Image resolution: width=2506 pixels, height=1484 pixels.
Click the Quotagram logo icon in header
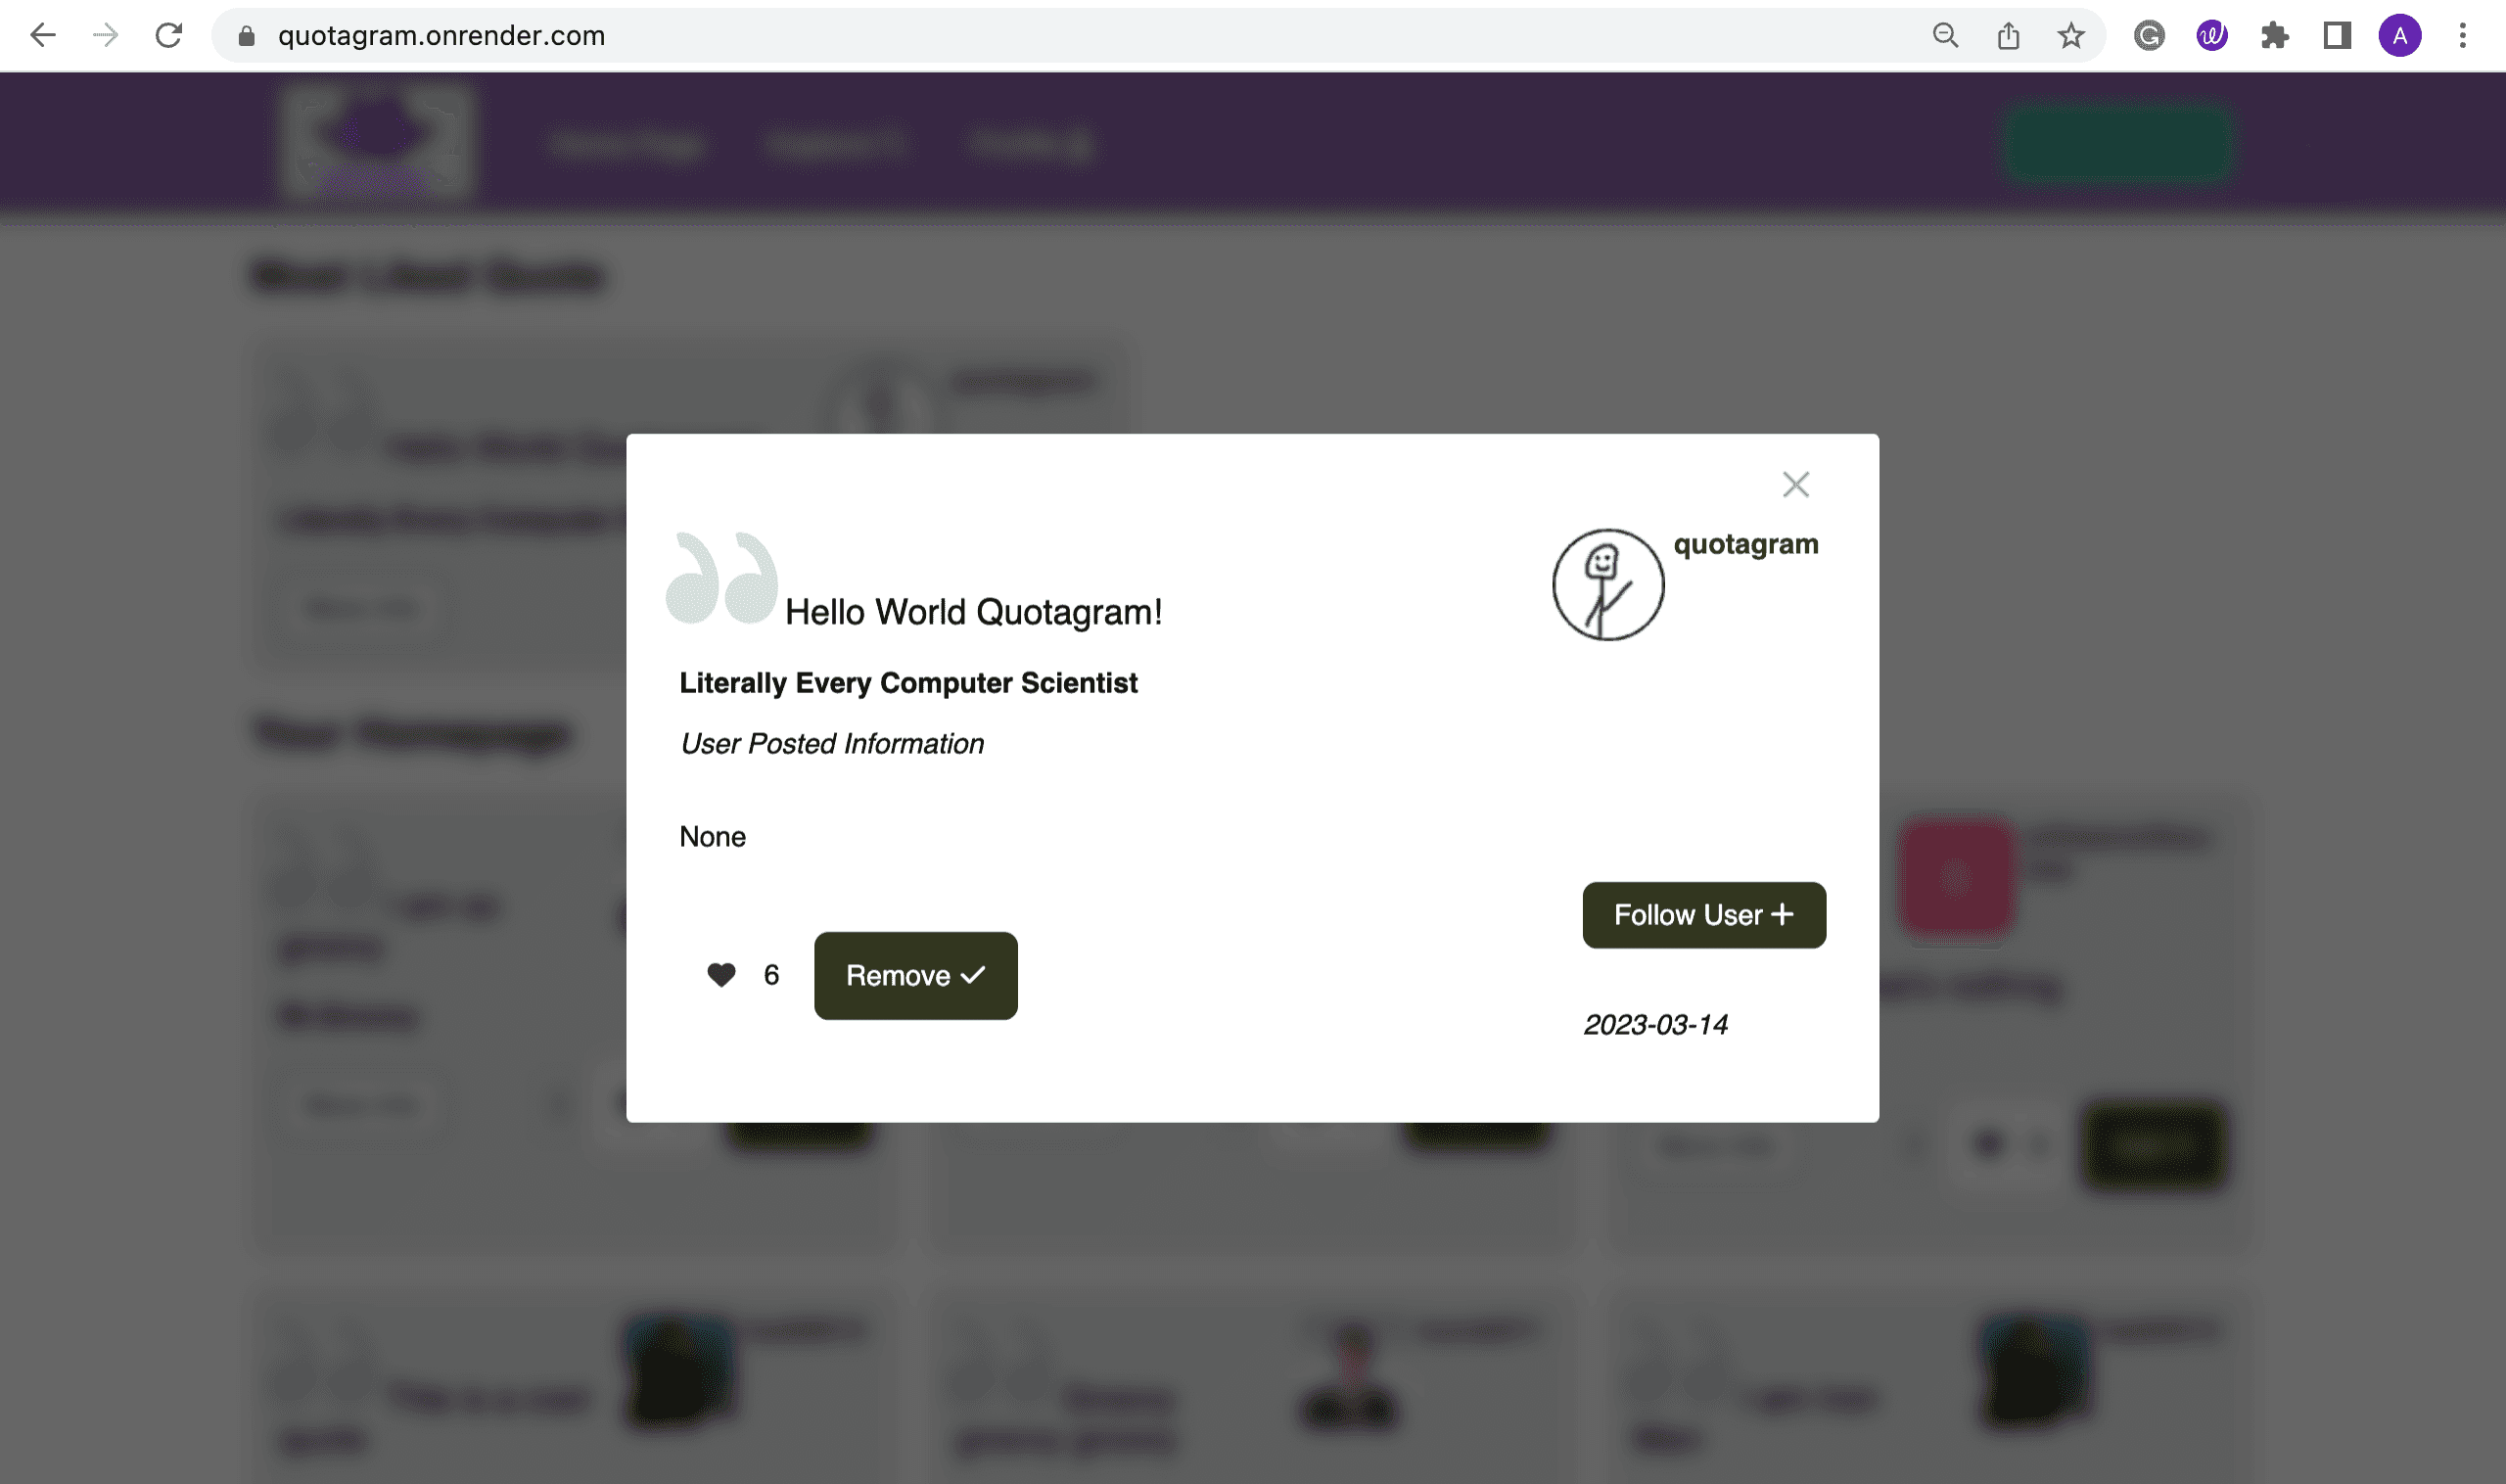click(378, 143)
